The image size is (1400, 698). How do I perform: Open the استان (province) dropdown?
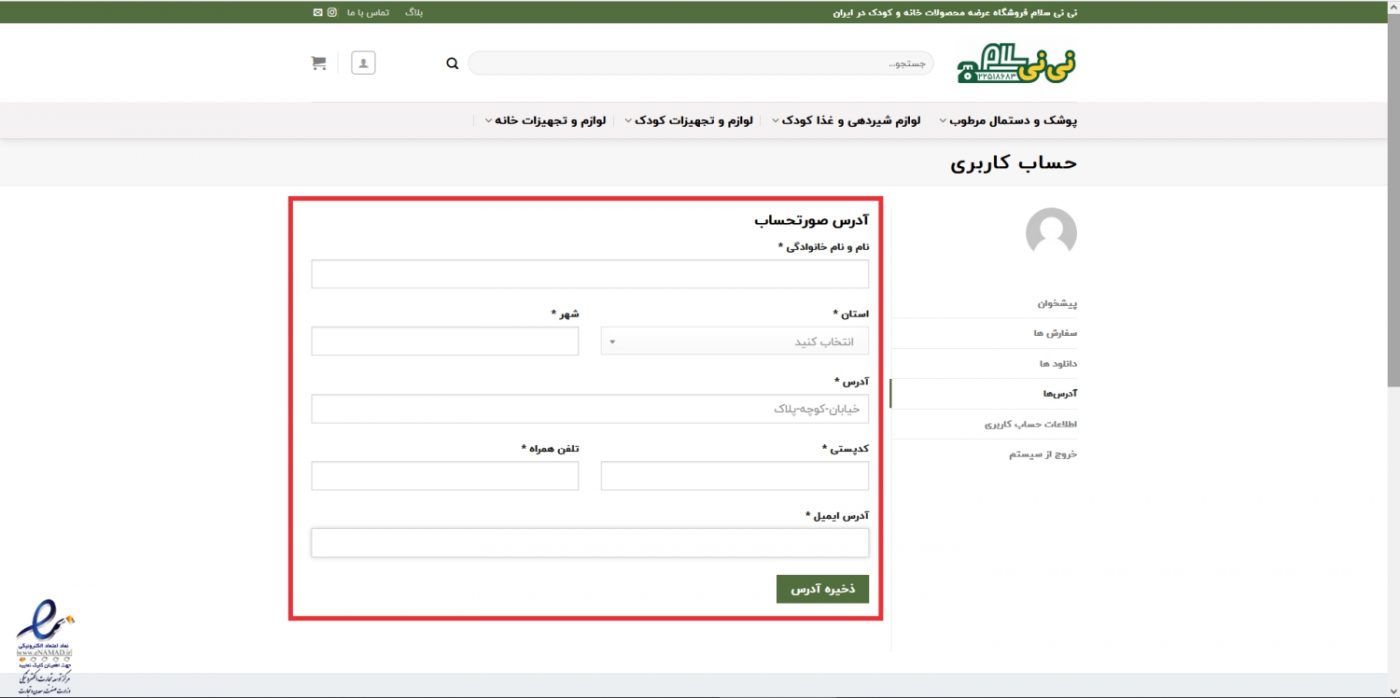(x=734, y=341)
